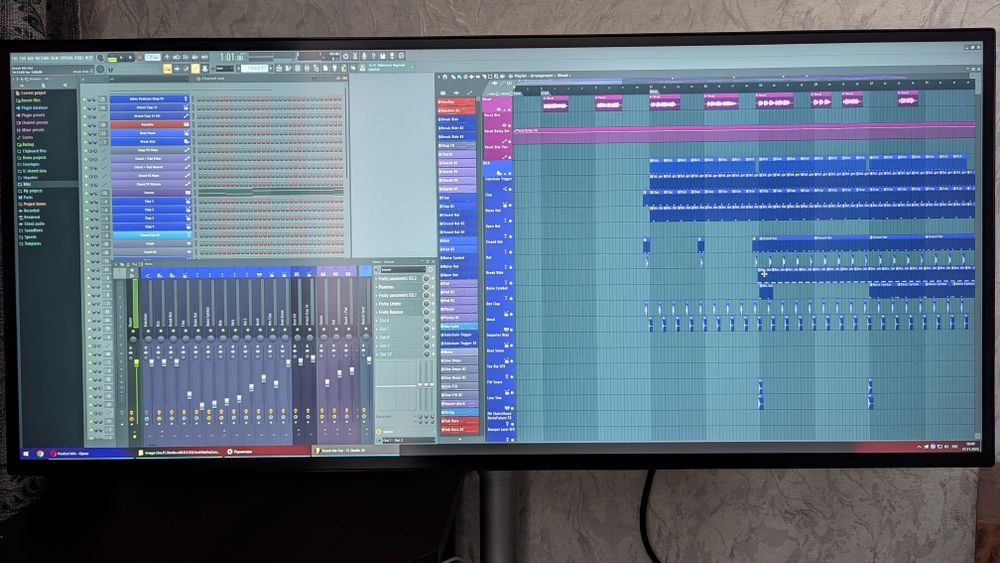1000x563 pixels.
Task: Disable the Maximus slot enable knob
Action: [x=426, y=287]
